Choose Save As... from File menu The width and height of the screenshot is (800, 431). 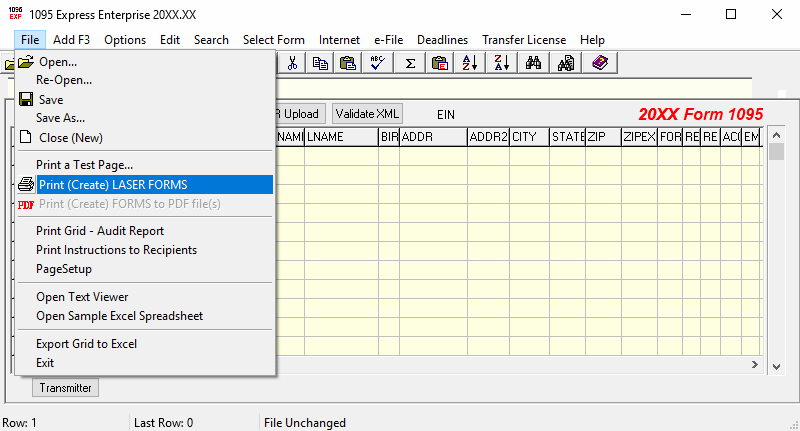click(x=60, y=118)
